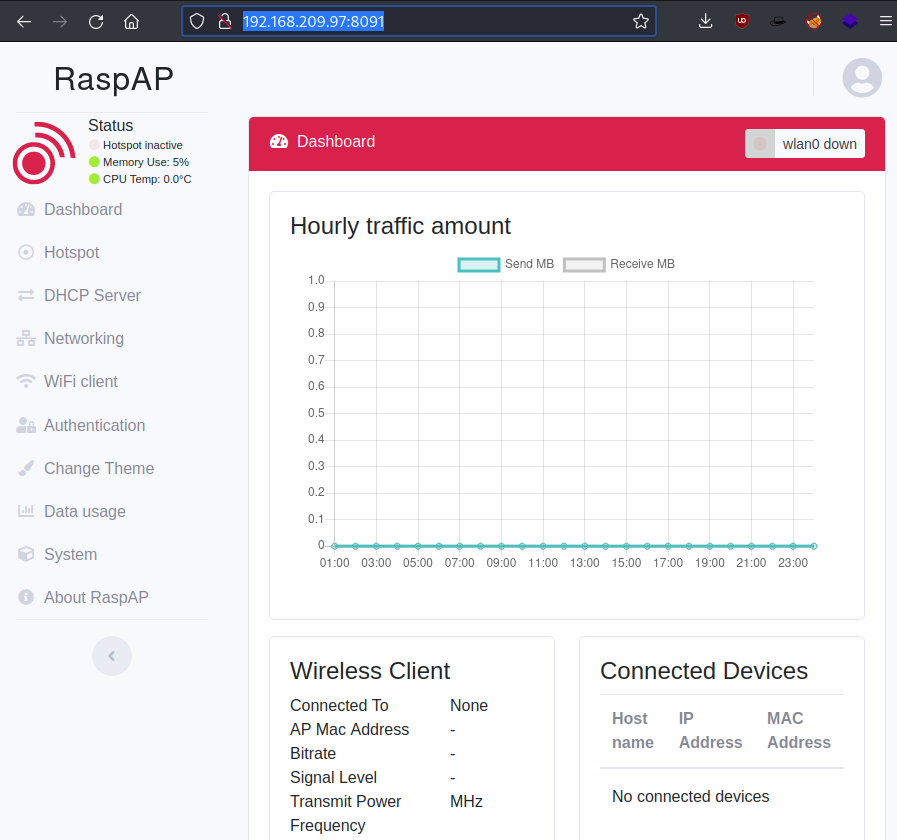Open the Data usage menu item
The image size is (897, 840).
tap(85, 512)
